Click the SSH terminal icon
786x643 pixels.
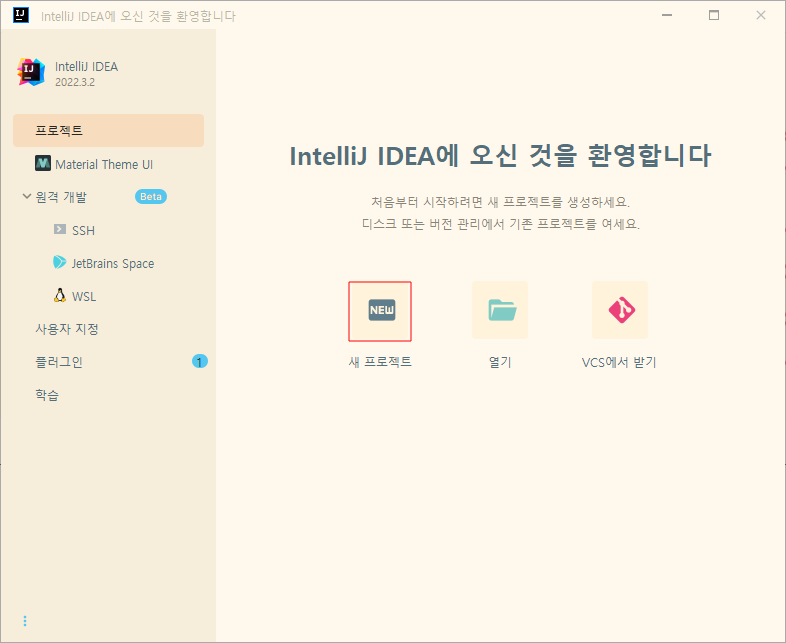pos(60,229)
